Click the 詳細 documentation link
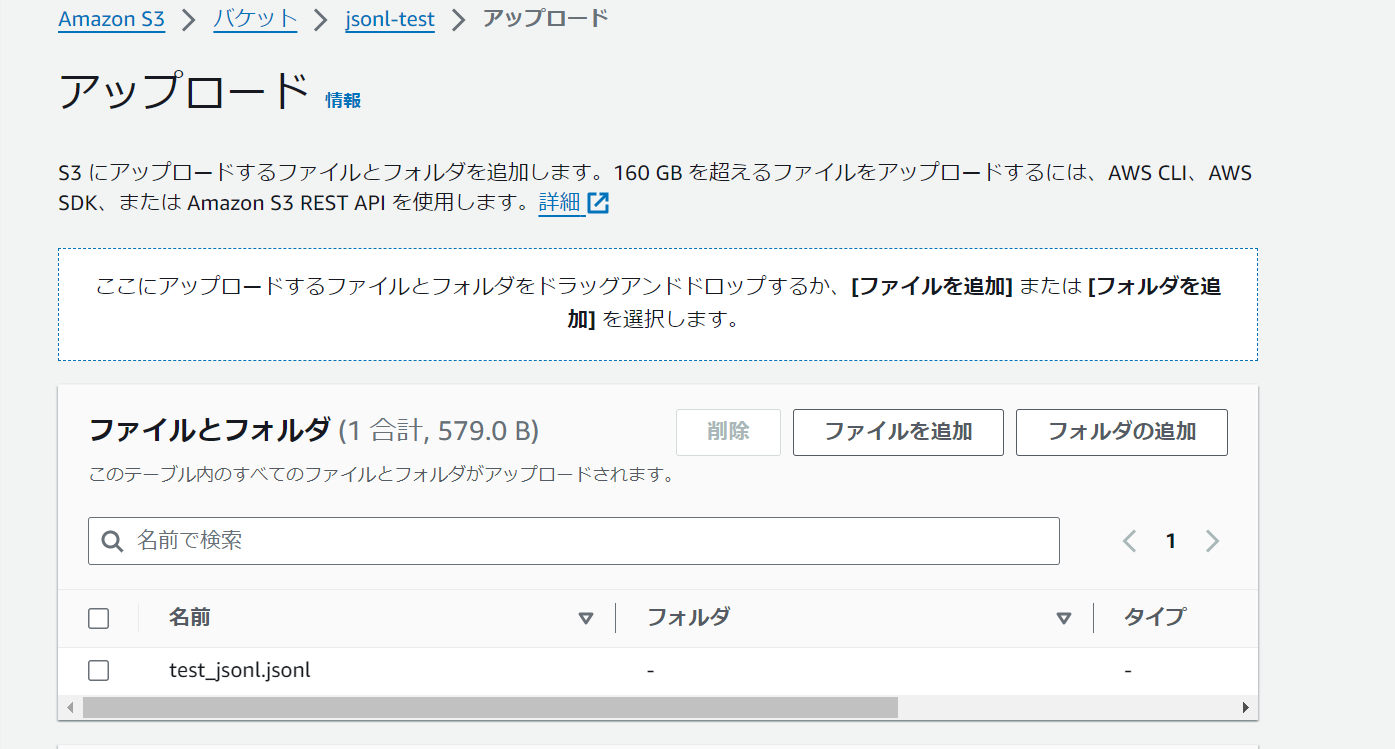Image resolution: width=1395 pixels, height=749 pixels. (561, 201)
